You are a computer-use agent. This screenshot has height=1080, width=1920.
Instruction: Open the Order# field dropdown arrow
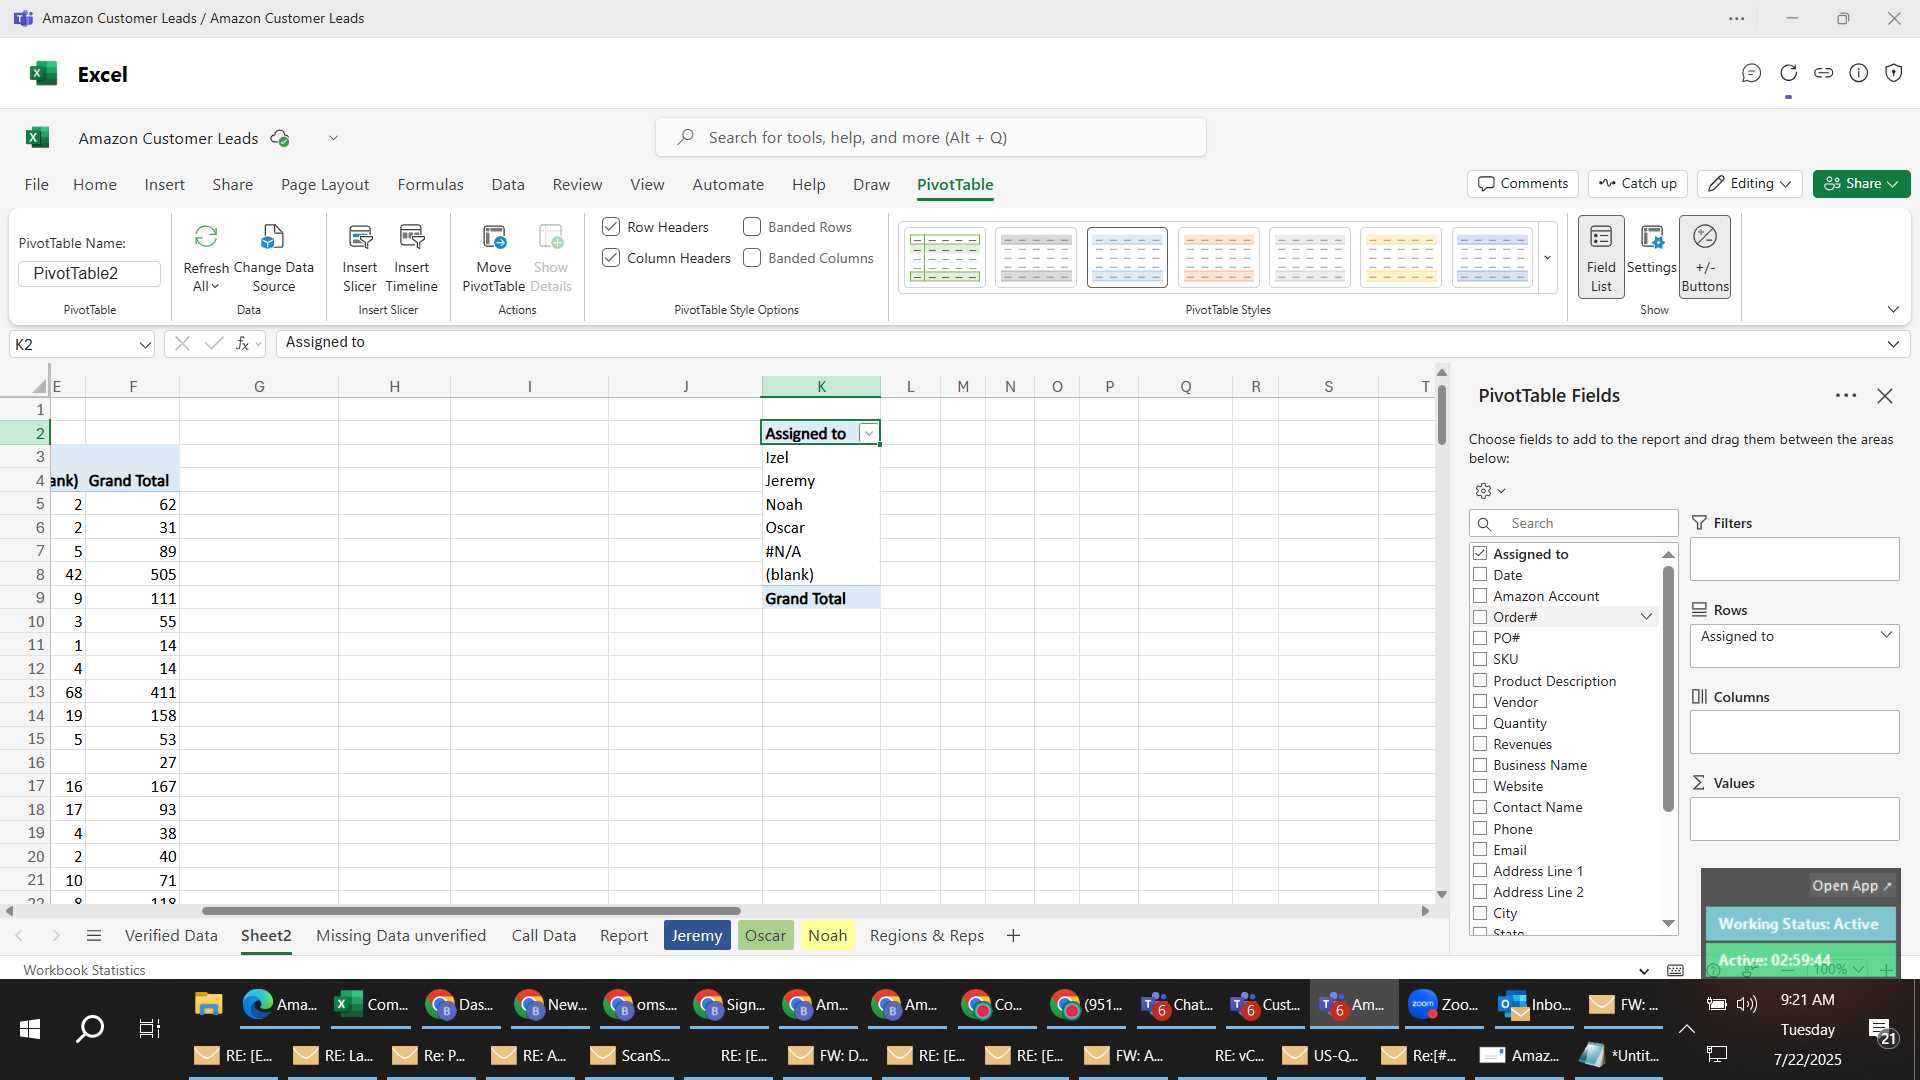1646,617
